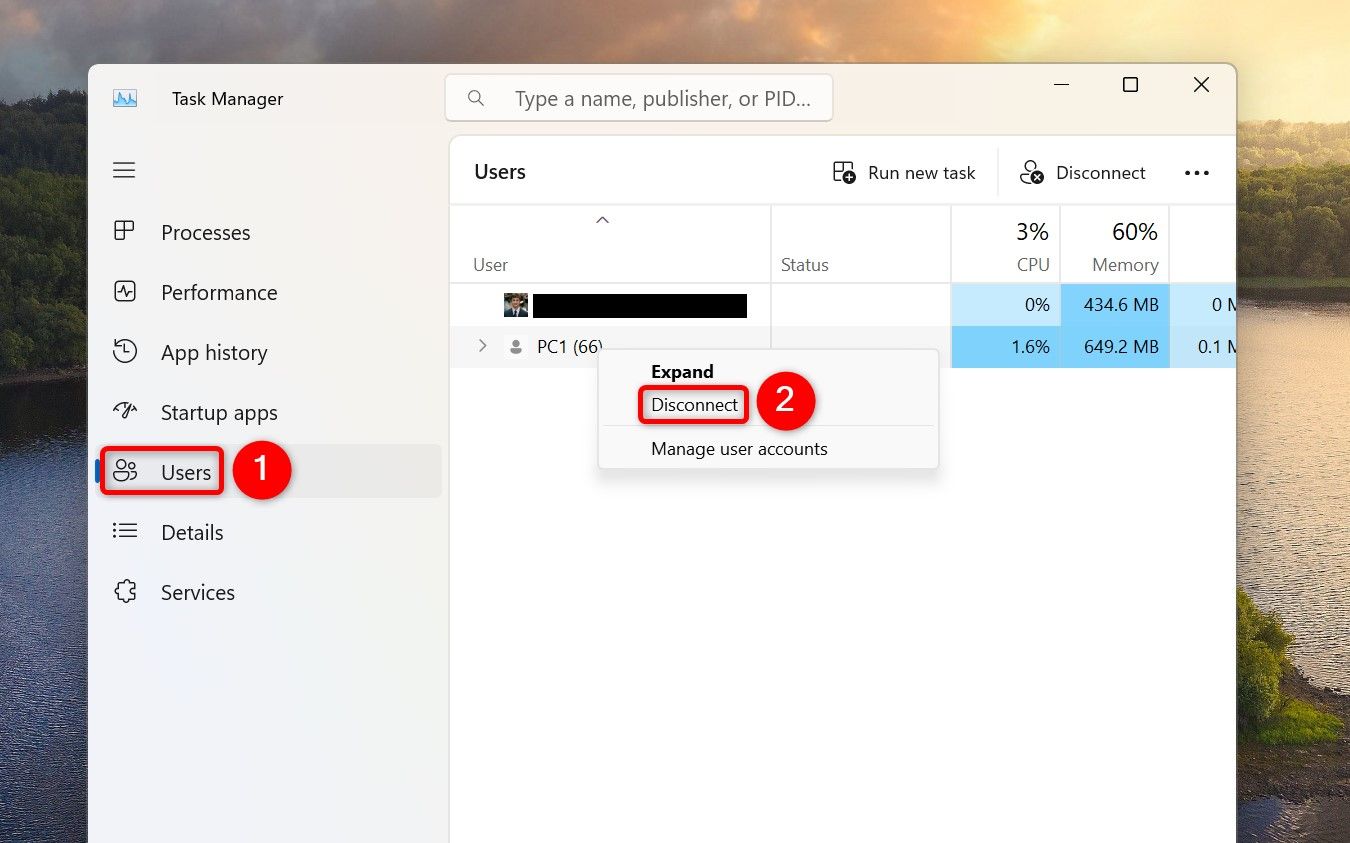Sort by the CPU column header

tap(1005, 244)
